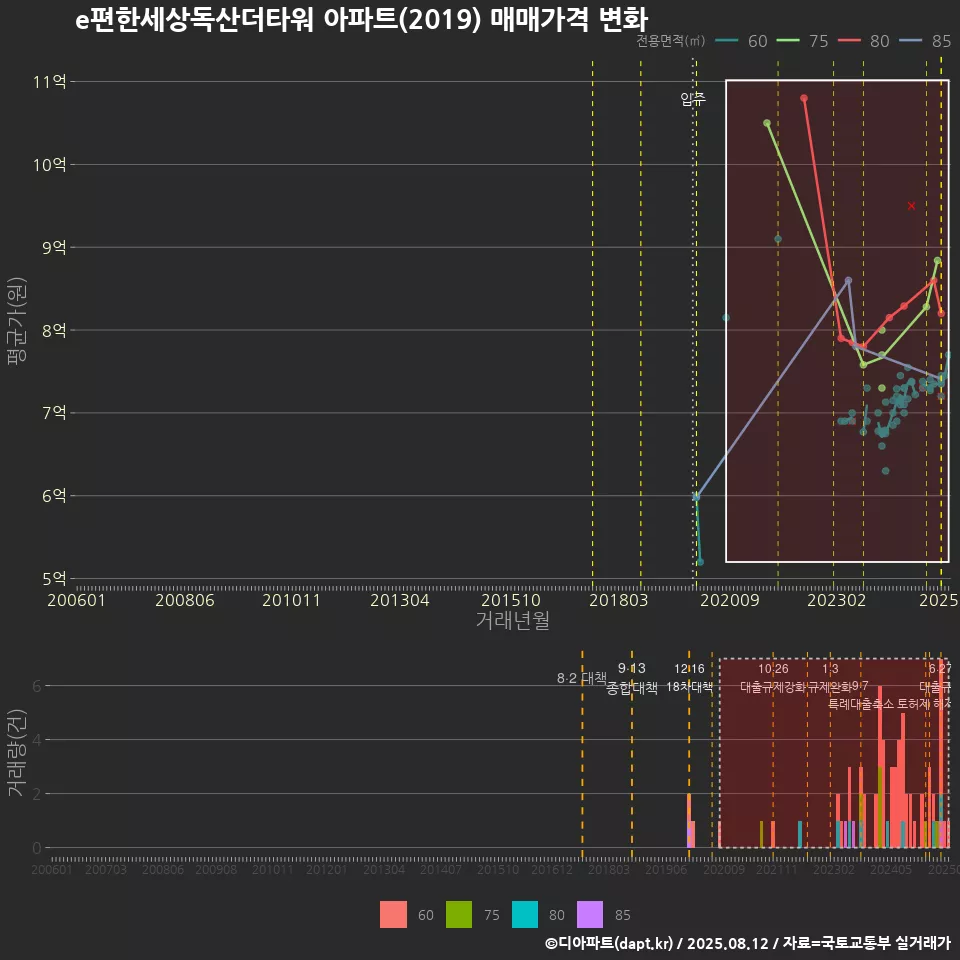Click the lowest teal point near 6.3억
Screen dimensions: 960x960
(x=885, y=471)
